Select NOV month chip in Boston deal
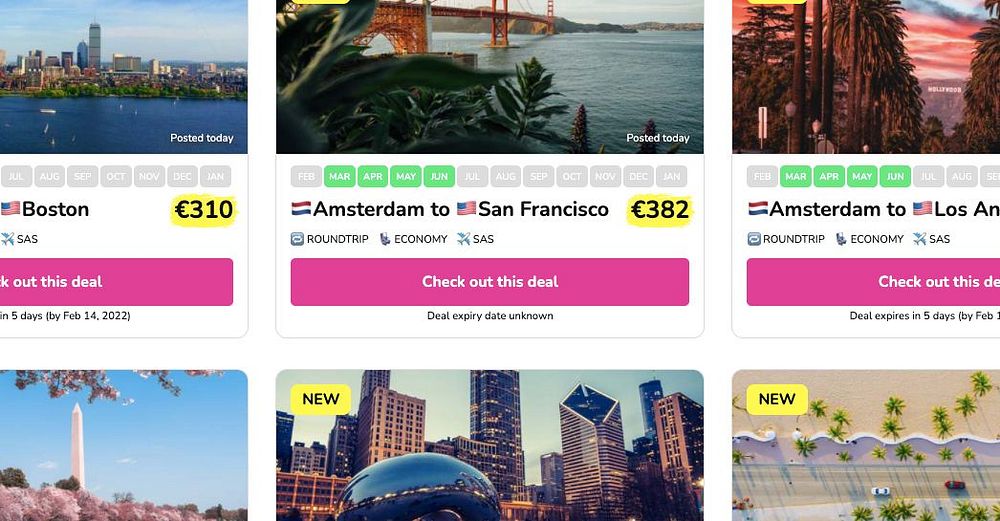 tap(149, 177)
